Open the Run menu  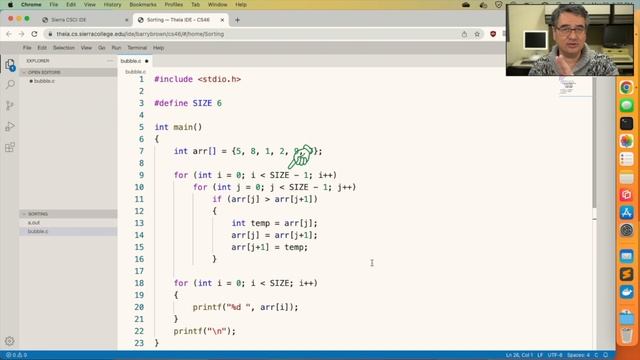click(116, 48)
